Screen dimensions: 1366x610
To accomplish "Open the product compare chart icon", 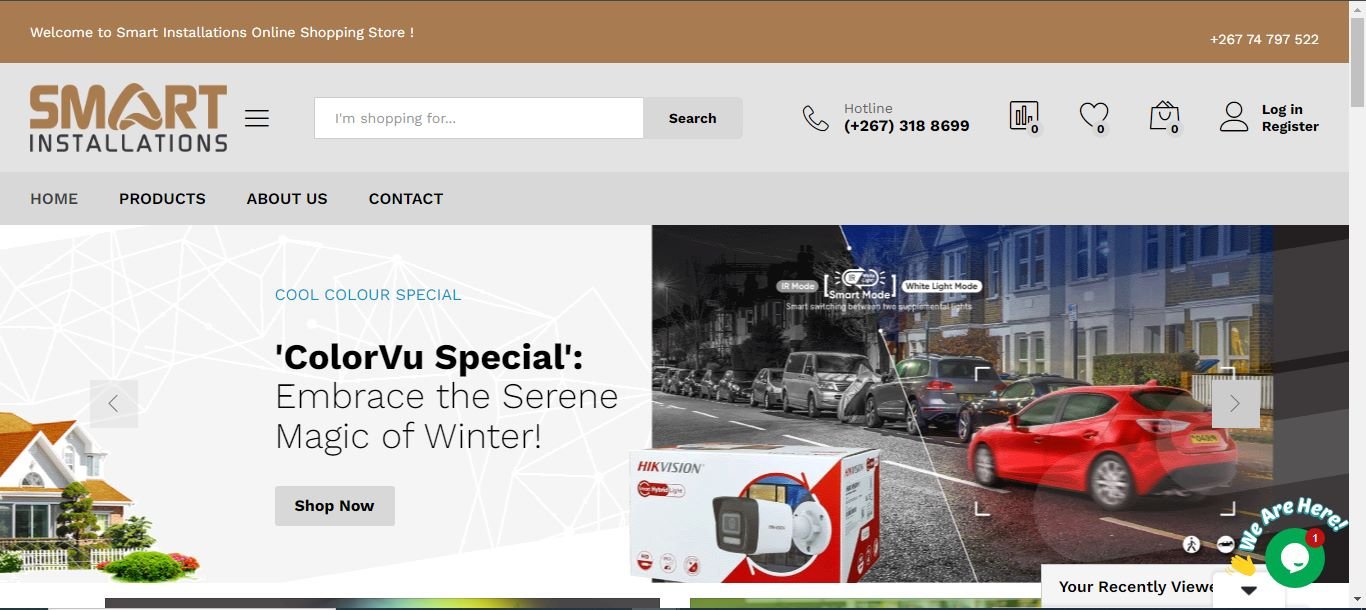I will pyautogui.click(x=1023, y=116).
